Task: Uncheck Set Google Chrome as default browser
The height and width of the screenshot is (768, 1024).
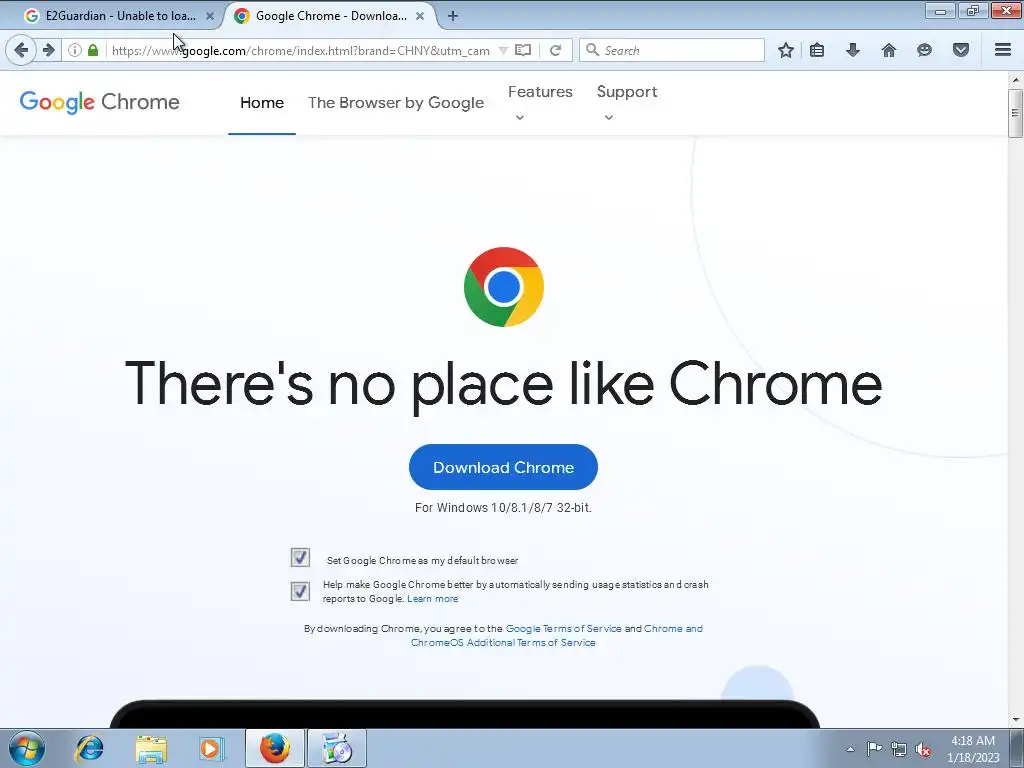Action: (300, 557)
